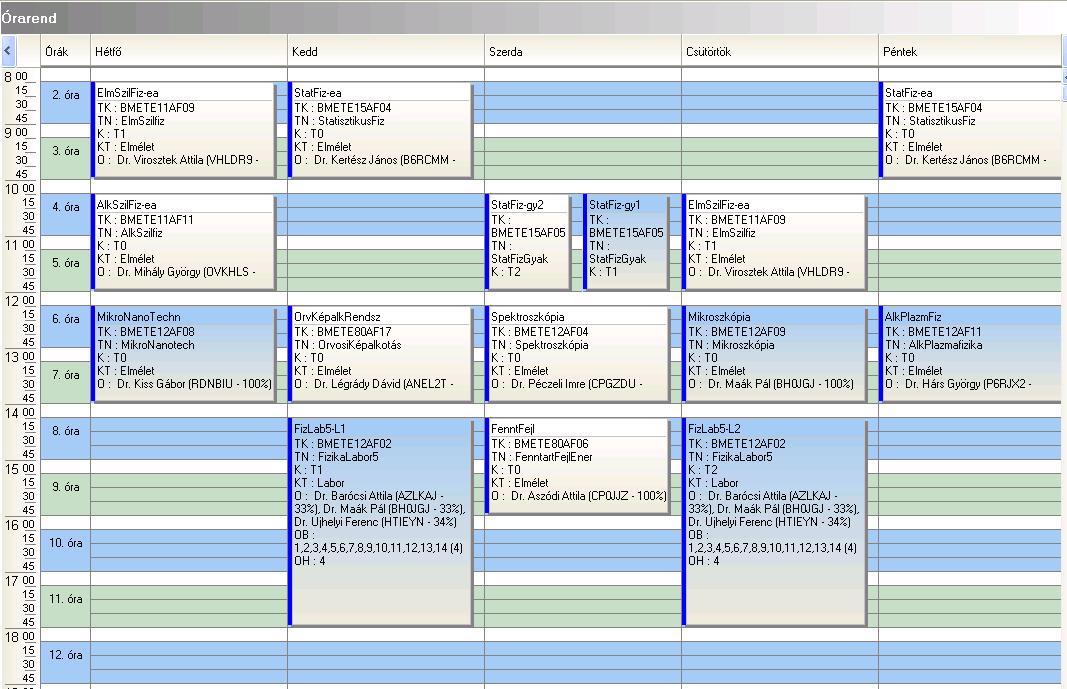
Task: Click the '4. óra' time slot label
Action: click(x=65, y=207)
